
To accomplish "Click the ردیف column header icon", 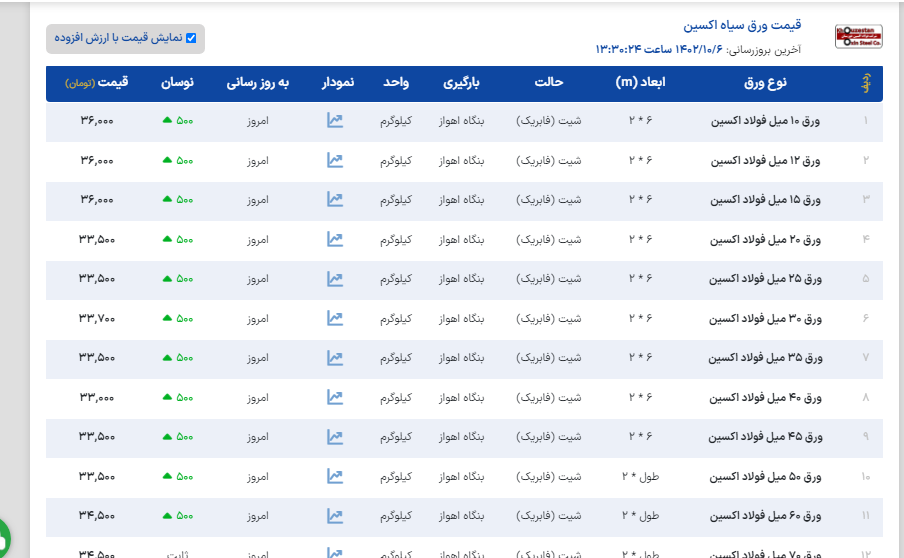I will tap(866, 83).
